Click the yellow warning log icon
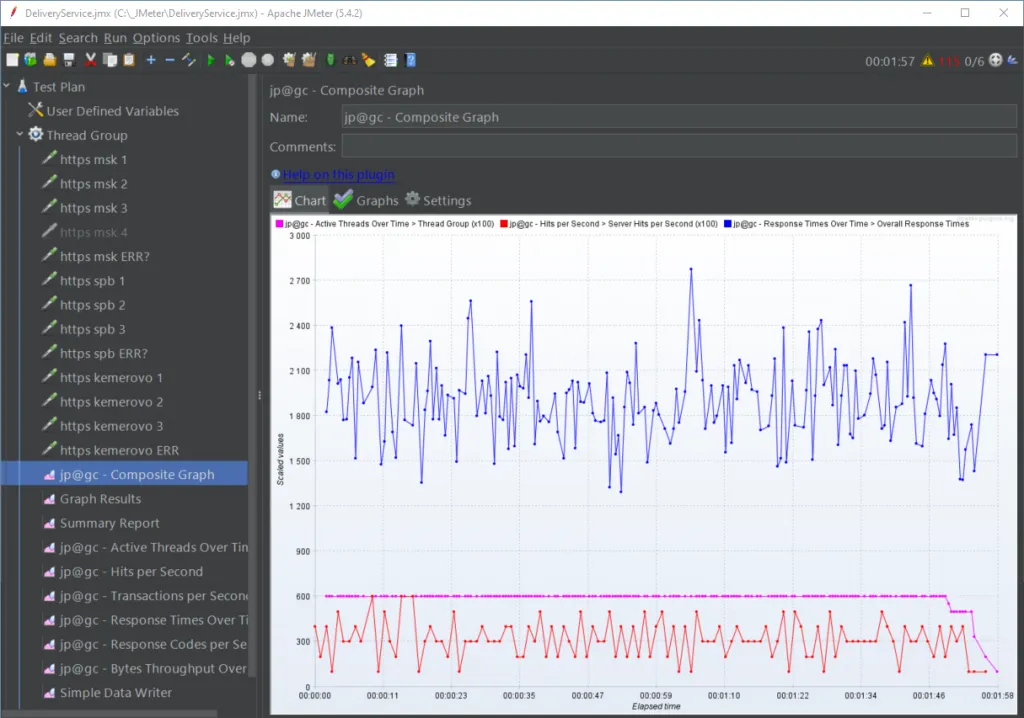The height and width of the screenshot is (718, 1024). click(x=927, y=61)
